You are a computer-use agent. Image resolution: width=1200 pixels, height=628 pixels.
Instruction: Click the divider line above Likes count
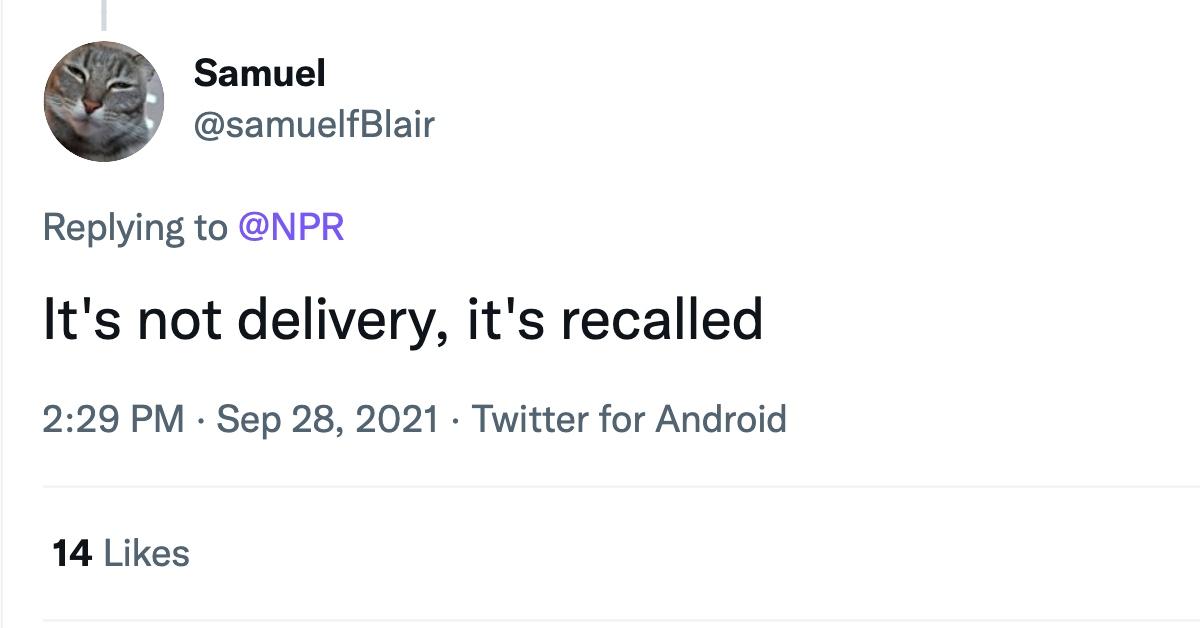[x=621, y=487]
